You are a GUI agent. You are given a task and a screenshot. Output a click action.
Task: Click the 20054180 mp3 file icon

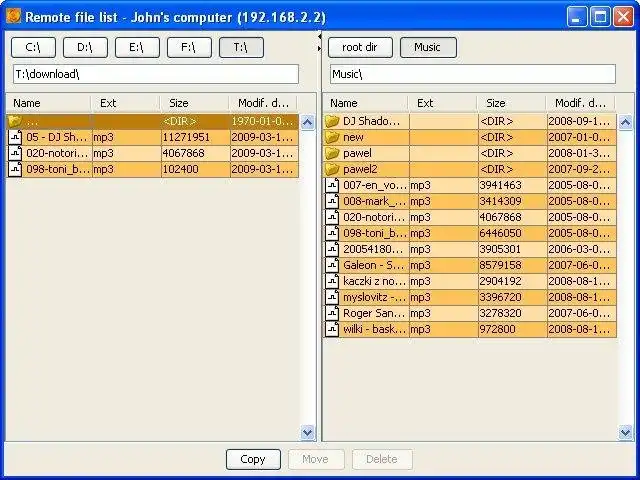tap(332, 249)
